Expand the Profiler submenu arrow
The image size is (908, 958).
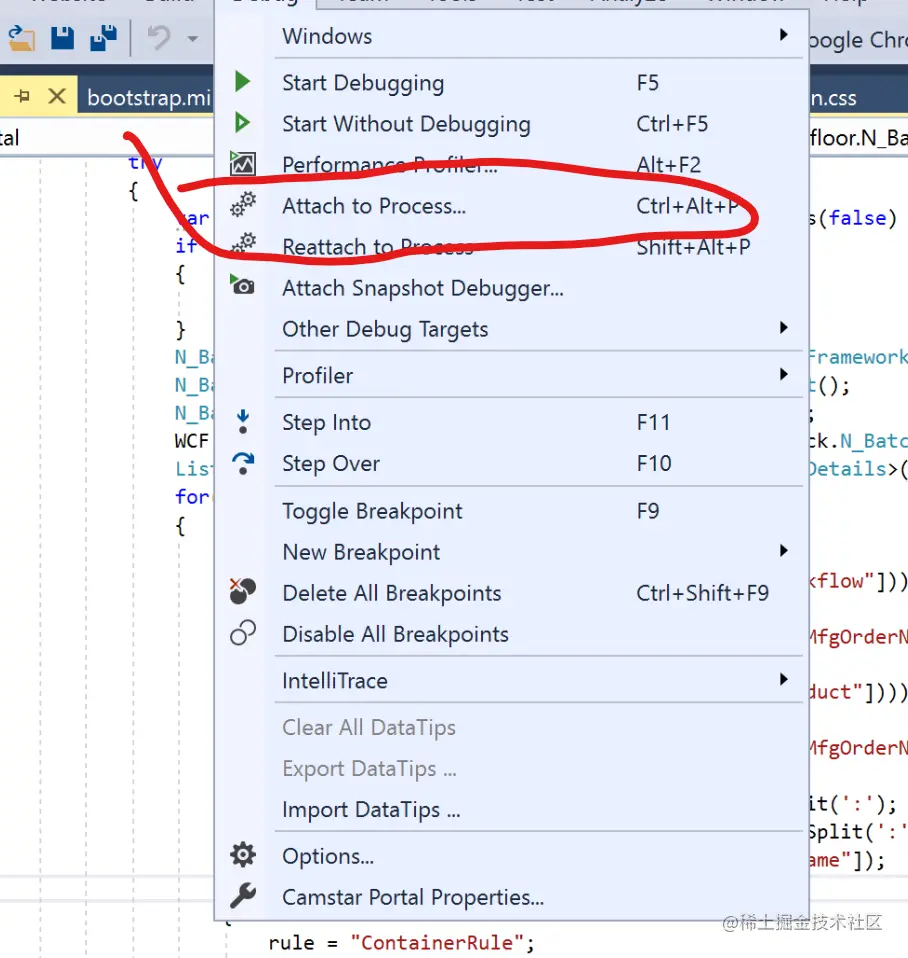click(784, 374)
